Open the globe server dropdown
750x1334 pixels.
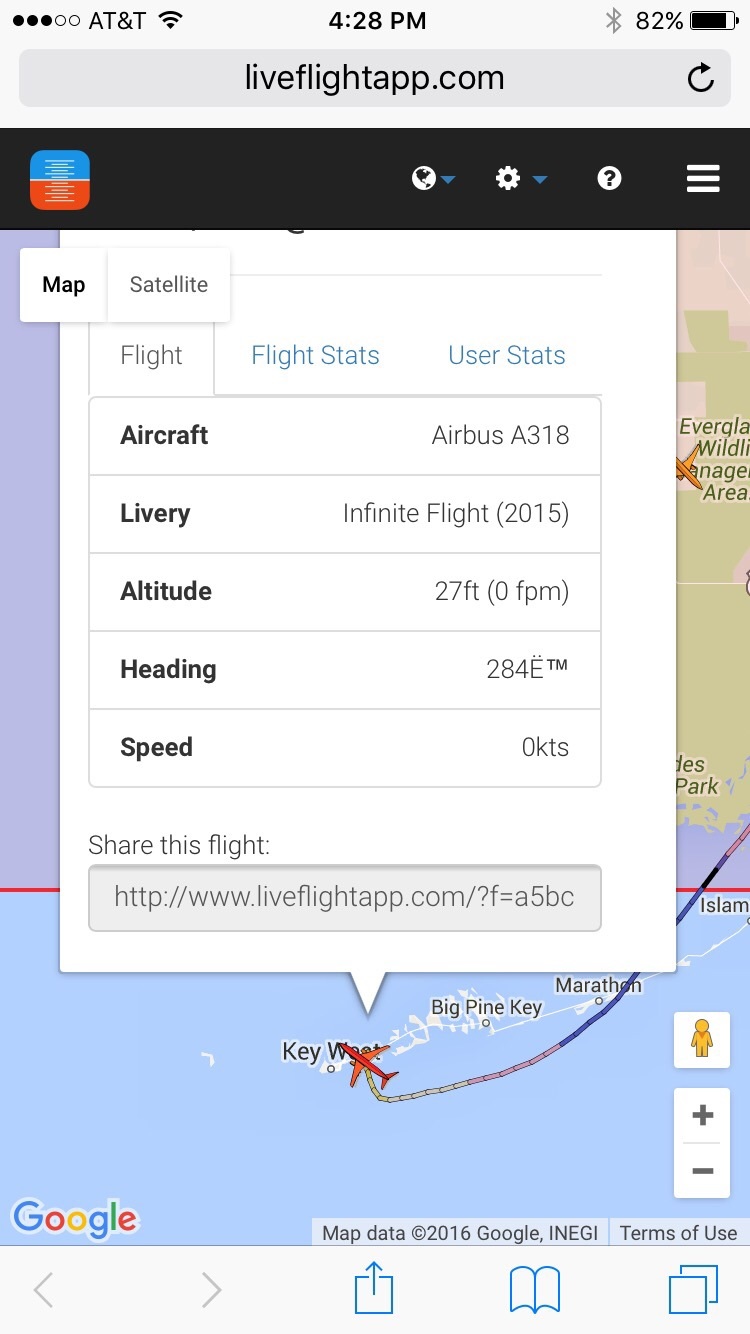click(433, 179)
